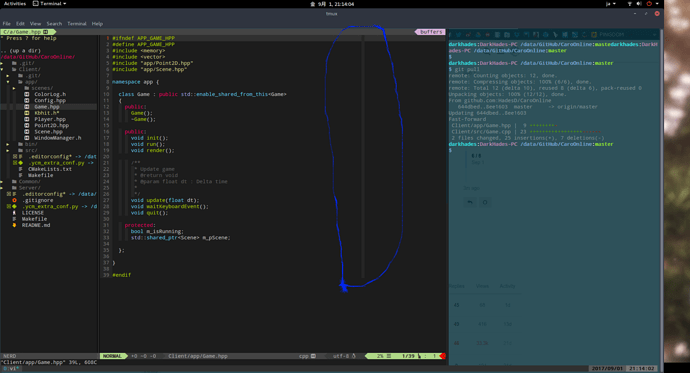The width and height of the screenshot is (690, 373).
Task: Click the Activities button
Action: [15, 4]
